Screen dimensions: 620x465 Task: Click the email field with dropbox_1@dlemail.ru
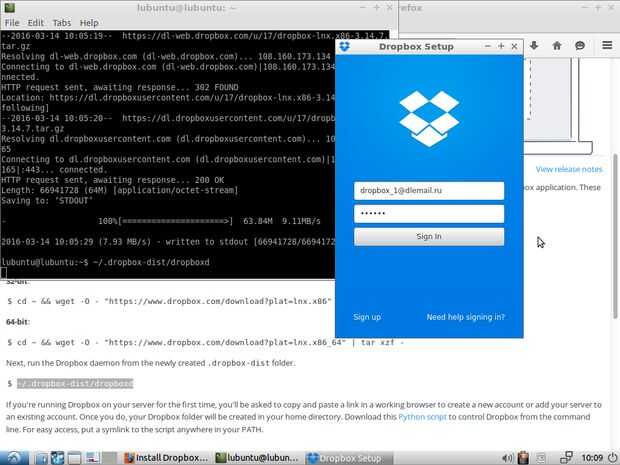point(429,191)
